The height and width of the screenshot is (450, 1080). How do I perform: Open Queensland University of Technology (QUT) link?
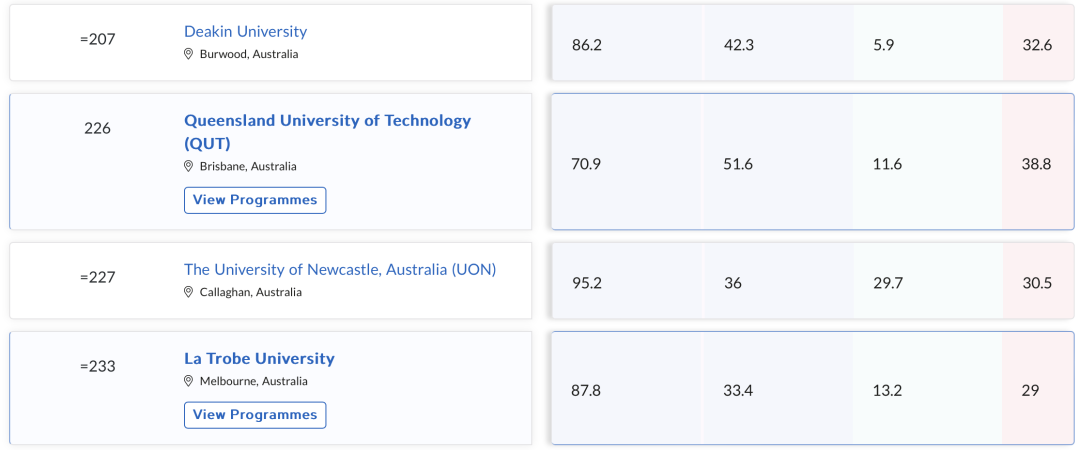point(327,132)
